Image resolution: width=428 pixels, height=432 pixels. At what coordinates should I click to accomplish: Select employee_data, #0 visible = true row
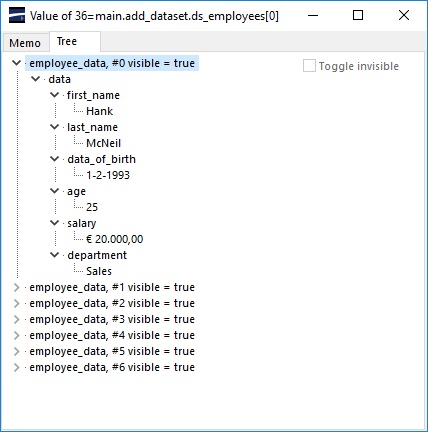112,63
